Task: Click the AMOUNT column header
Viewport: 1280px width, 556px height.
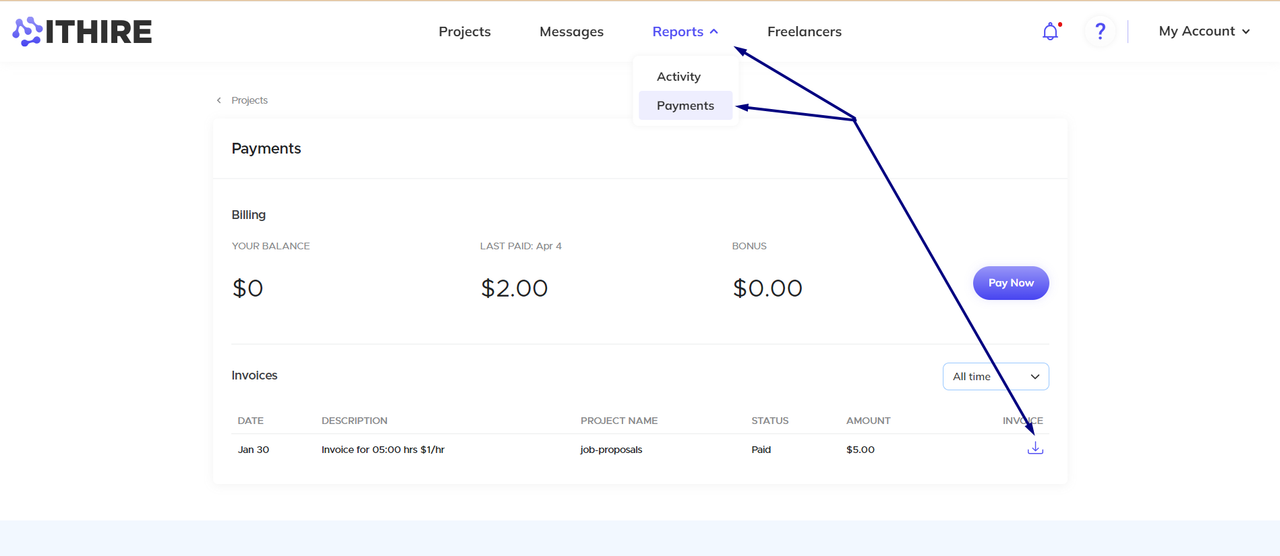Action: point(868,421)
